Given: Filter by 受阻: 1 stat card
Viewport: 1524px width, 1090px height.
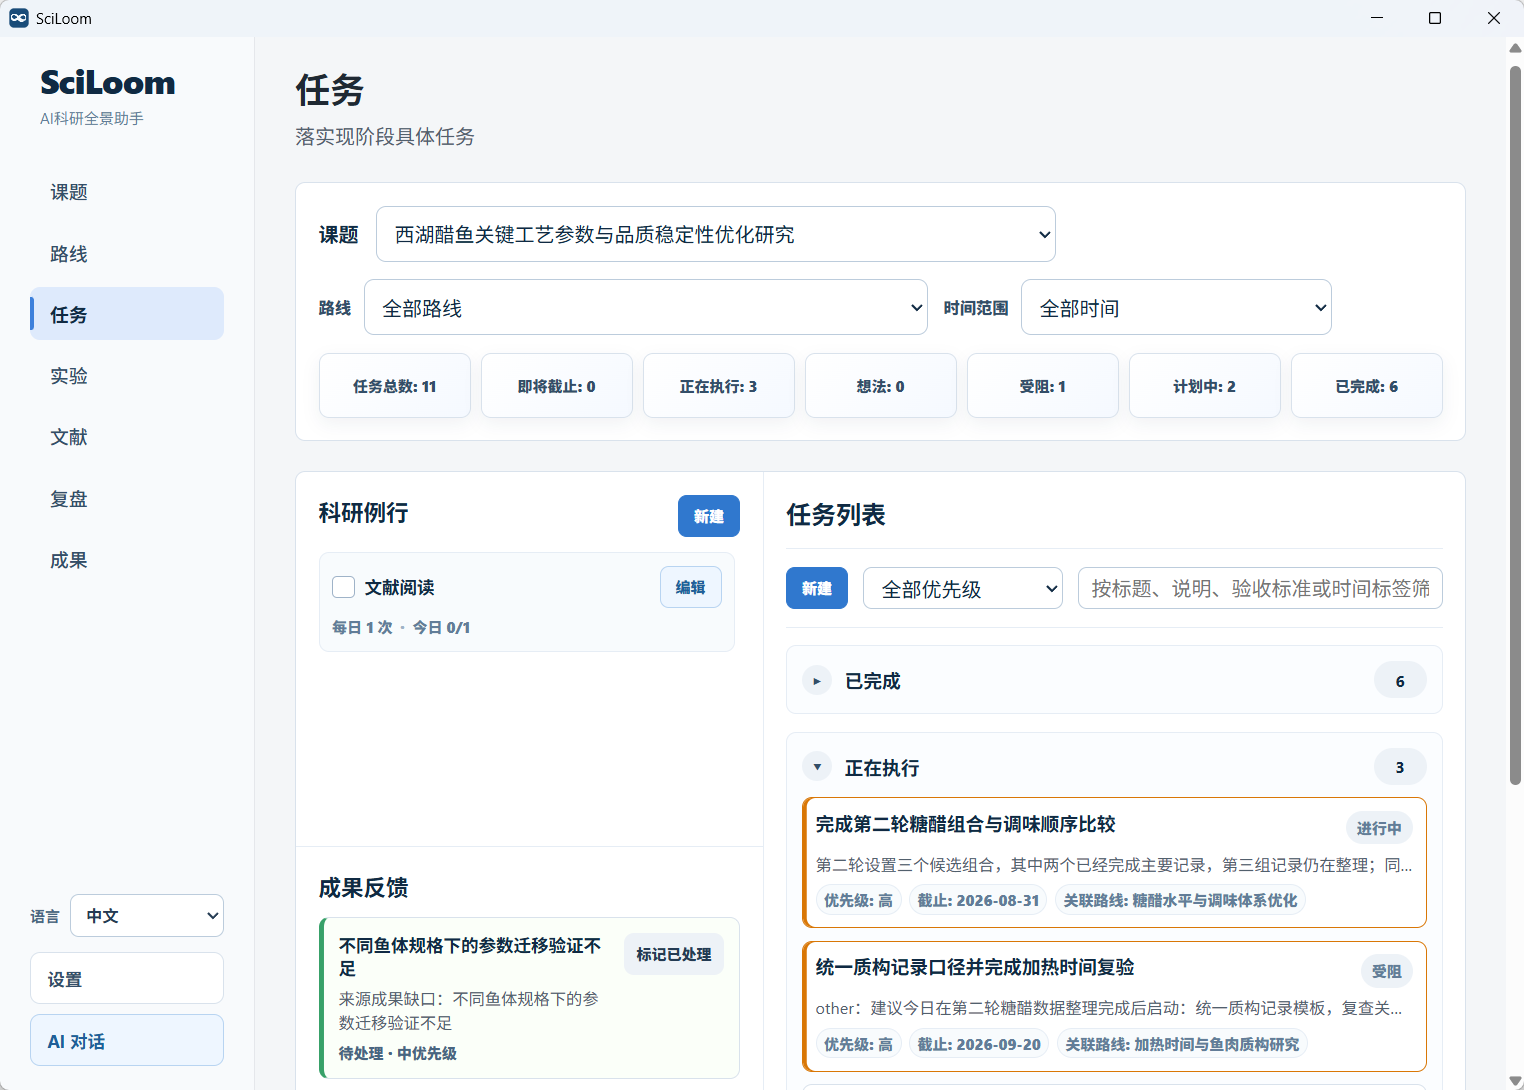Looking at the screenshot, I should coord(1043,385).
